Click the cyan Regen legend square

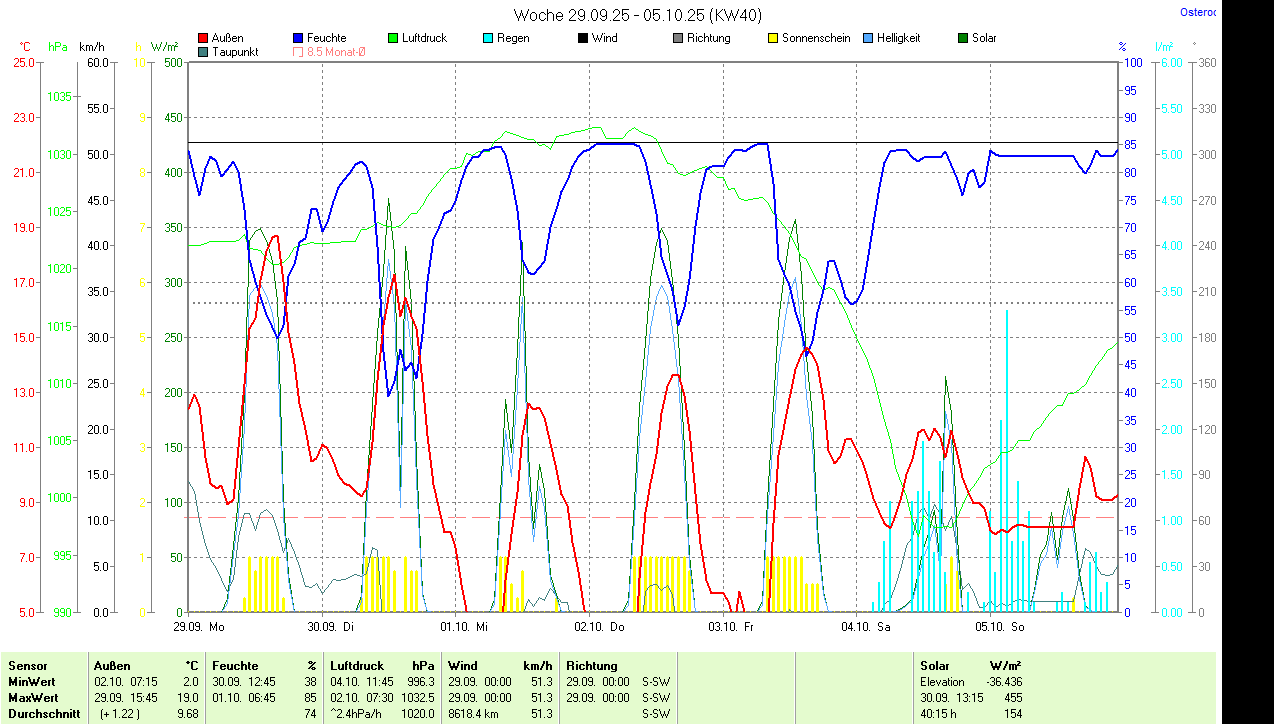coord(487,39)
